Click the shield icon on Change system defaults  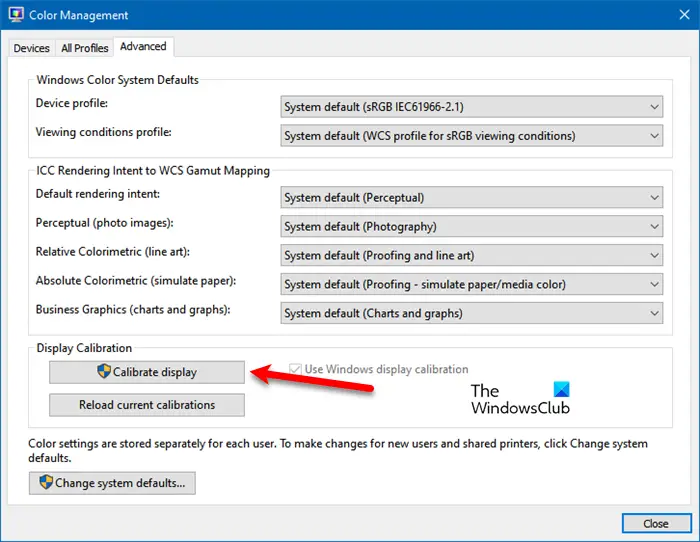point(45,483)
